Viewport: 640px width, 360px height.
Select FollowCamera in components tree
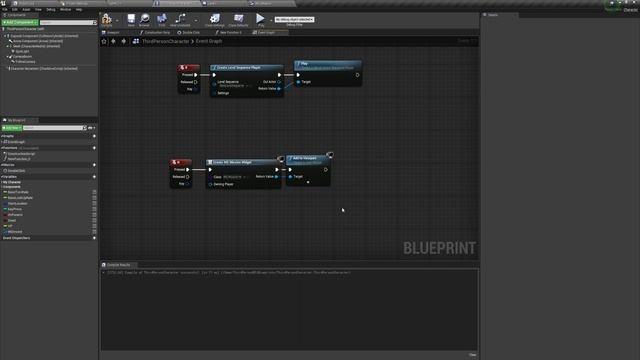pyautogui.click(x=24, y=62)
